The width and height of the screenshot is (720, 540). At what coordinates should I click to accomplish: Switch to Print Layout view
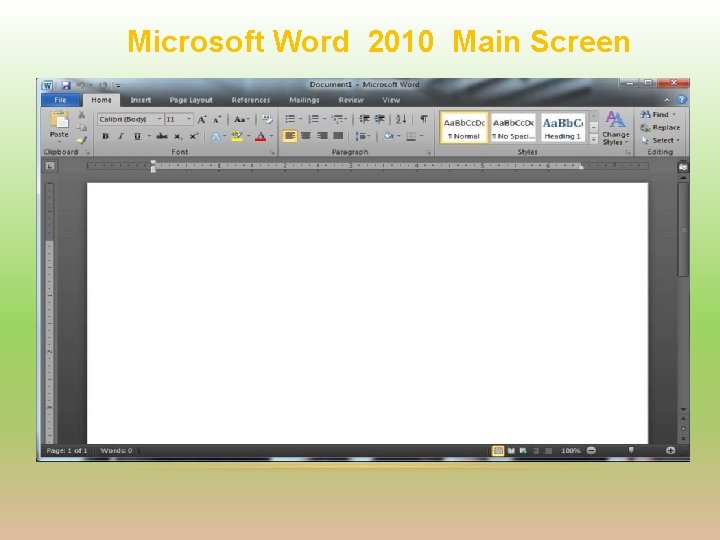498,451
